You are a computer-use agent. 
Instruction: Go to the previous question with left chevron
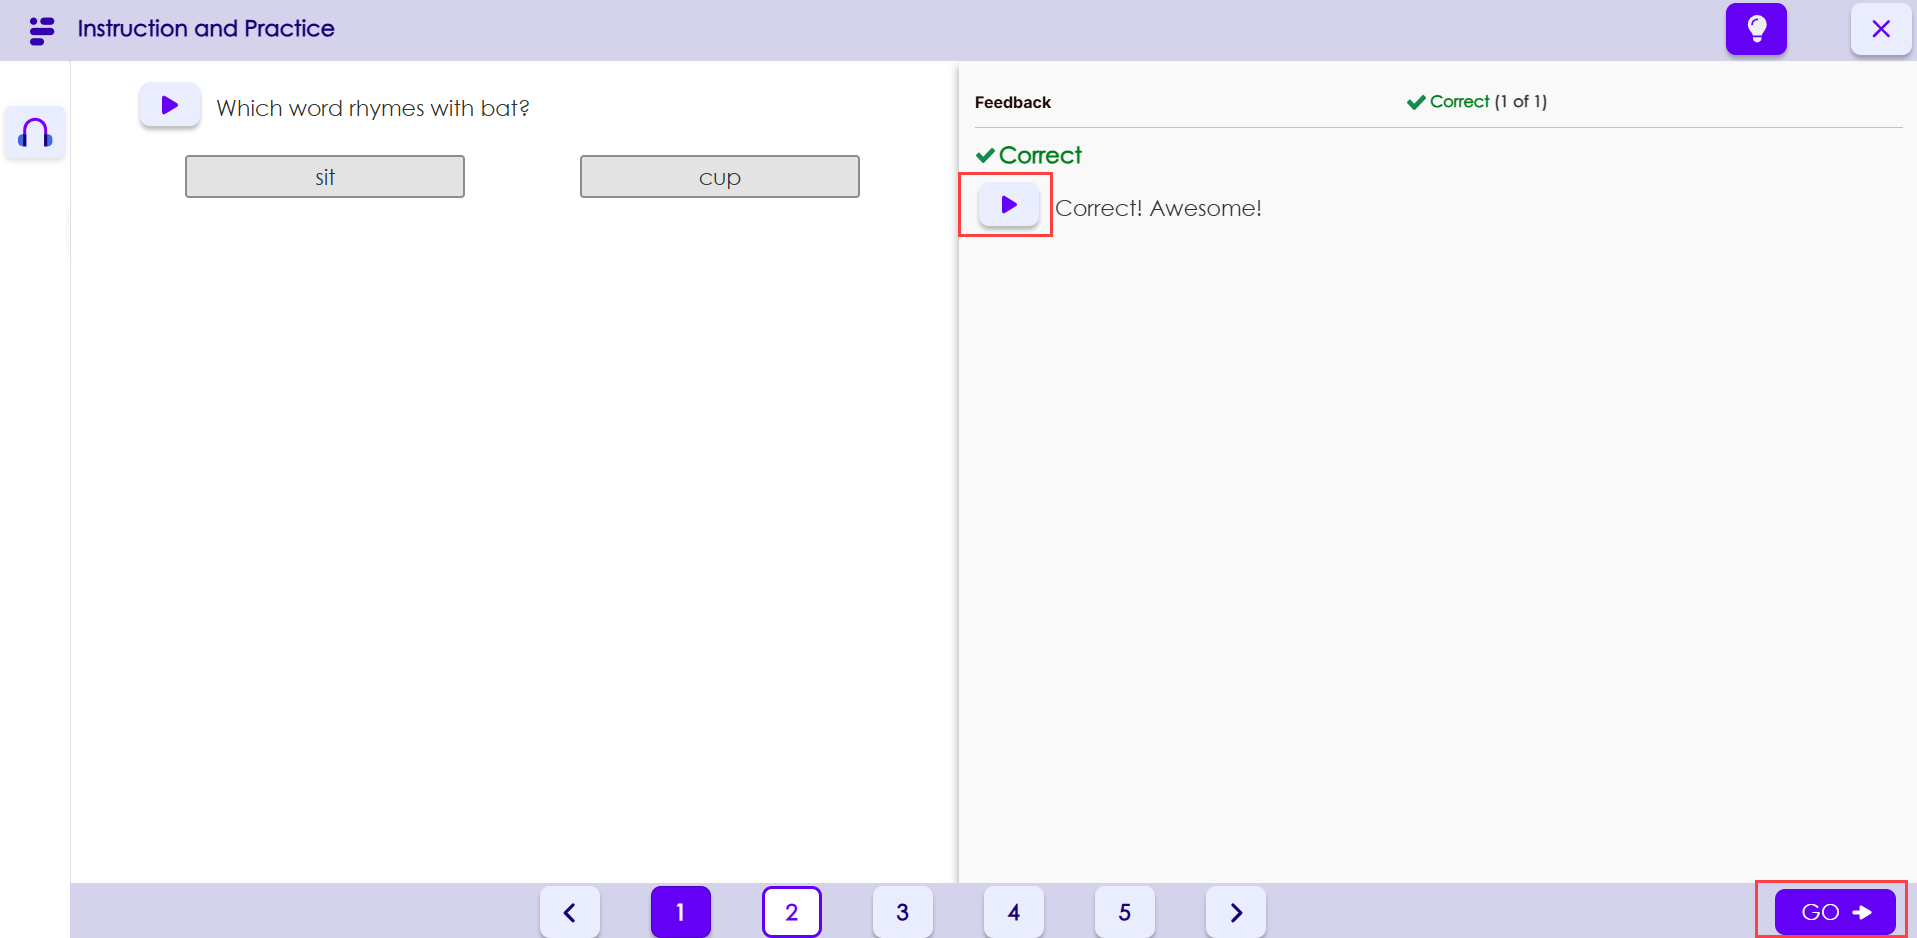pyautogui.click(x=570, y=912)
